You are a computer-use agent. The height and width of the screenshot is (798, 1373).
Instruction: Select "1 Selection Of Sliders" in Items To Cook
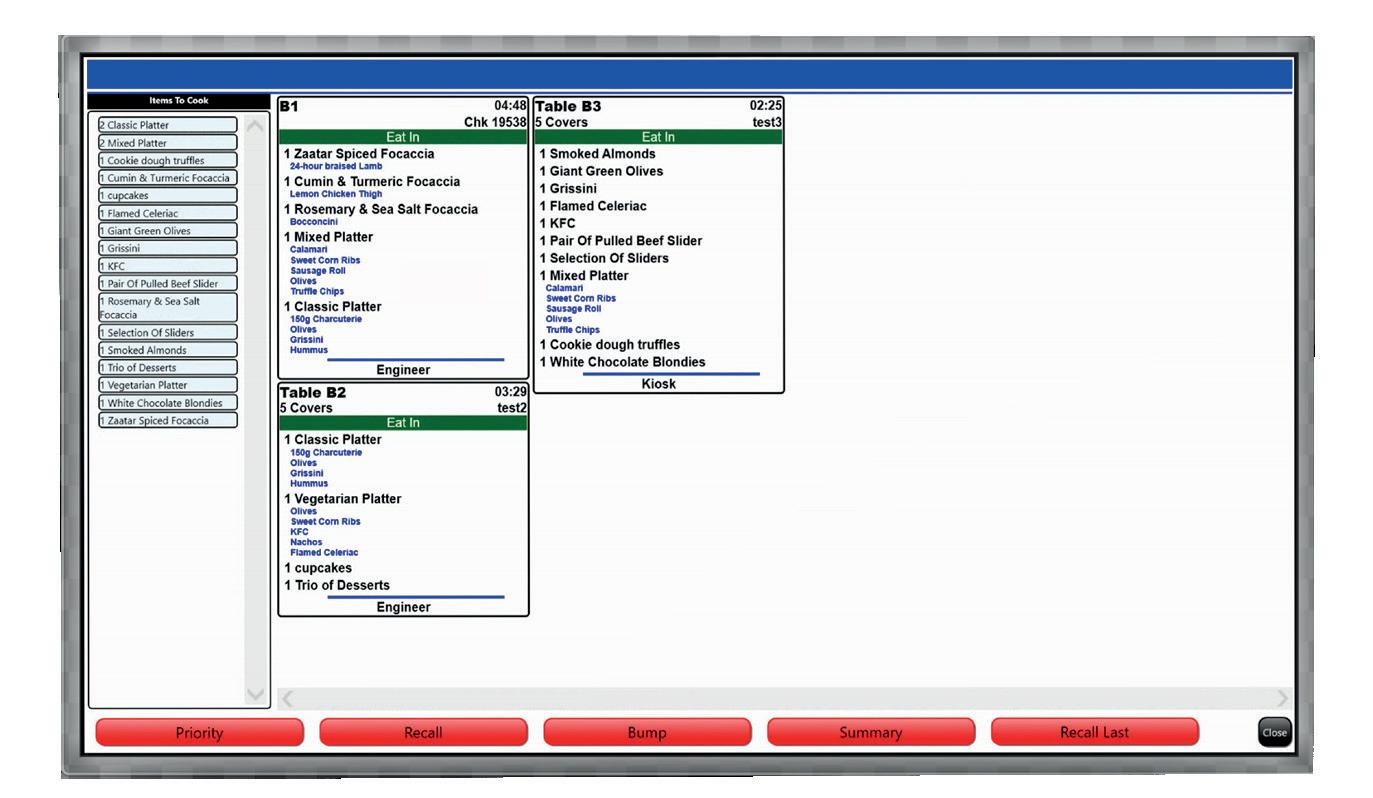pyautogui.click(x=167, y=332)
